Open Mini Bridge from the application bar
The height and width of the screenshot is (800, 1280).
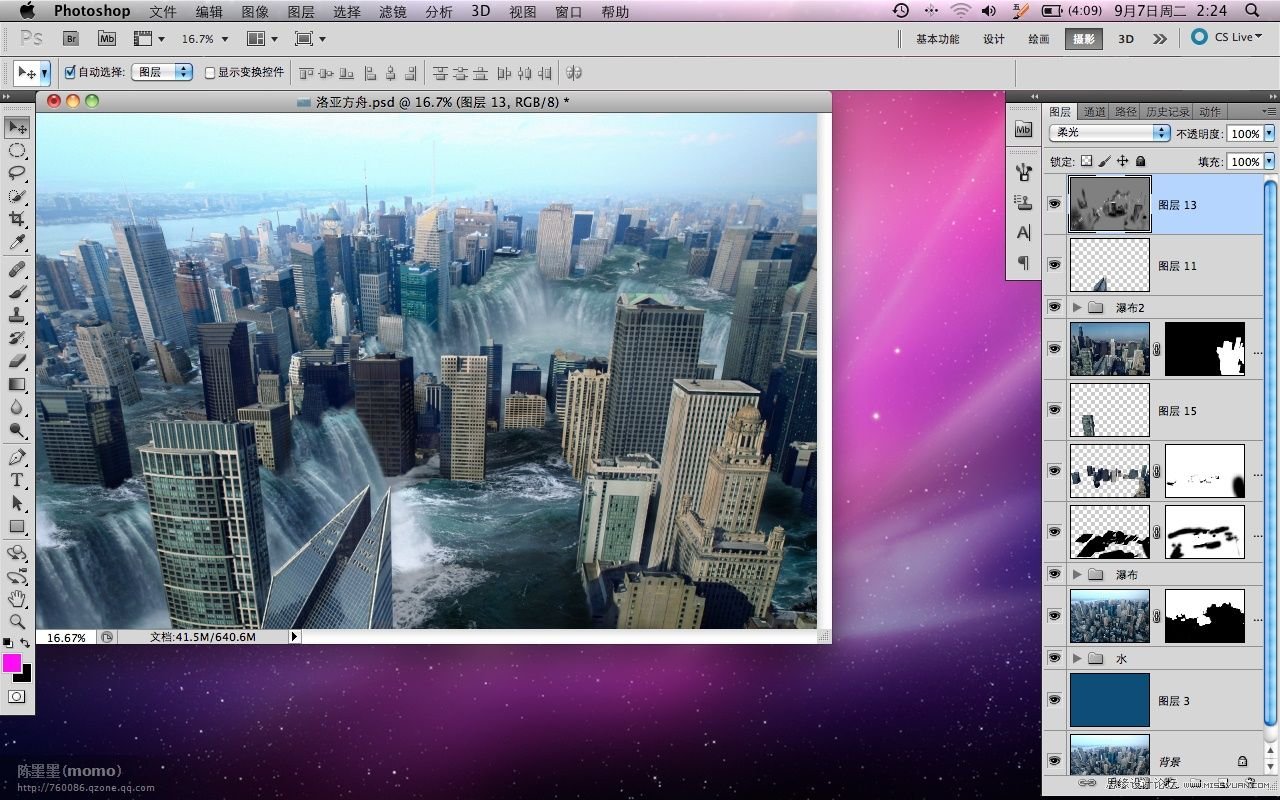click(107, 38)
